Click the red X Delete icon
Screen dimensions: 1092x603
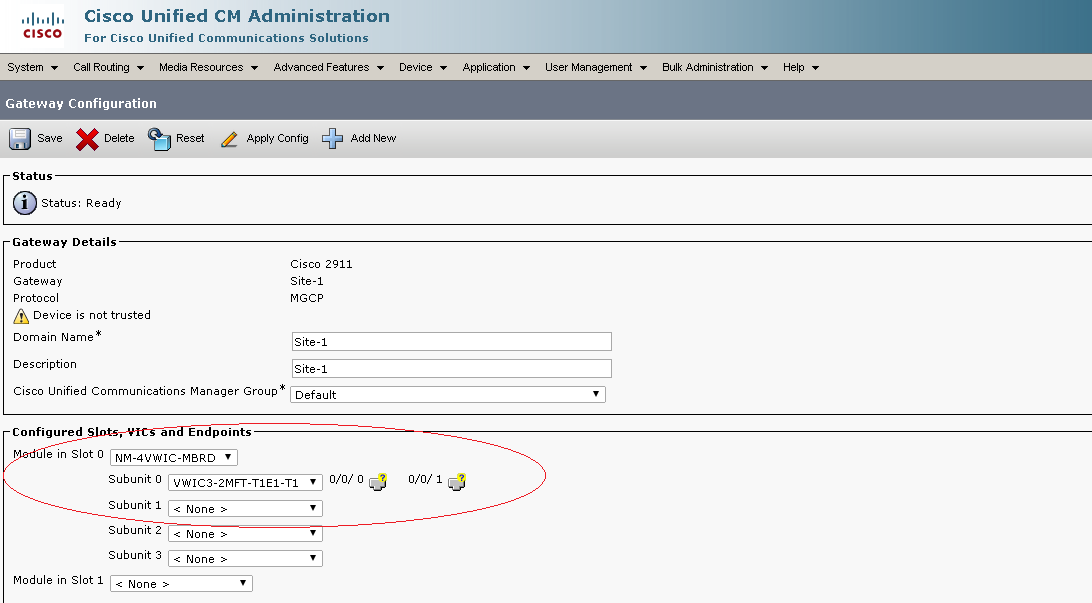[x=87, y=139]
